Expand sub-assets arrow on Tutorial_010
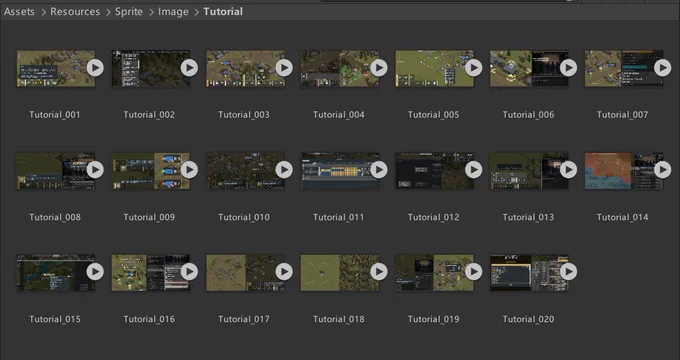Image resolution: width=680 pixels, height=360 pixels. pos(284,170)
